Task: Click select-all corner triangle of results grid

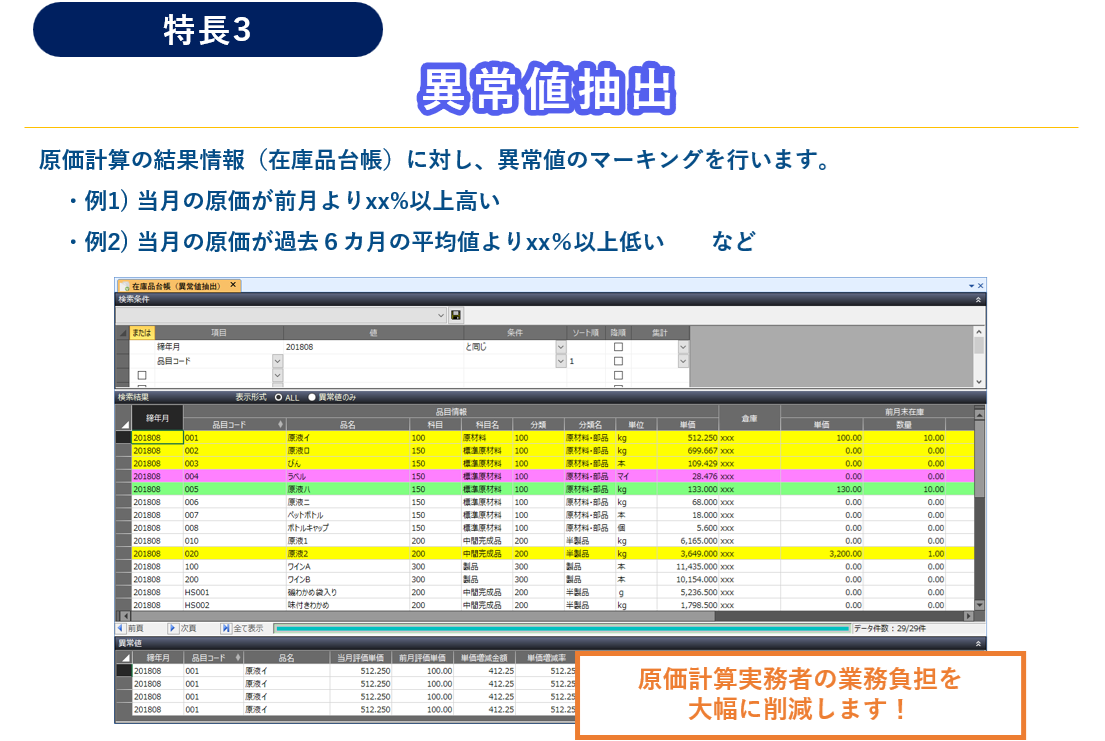Action: (125, 424)
